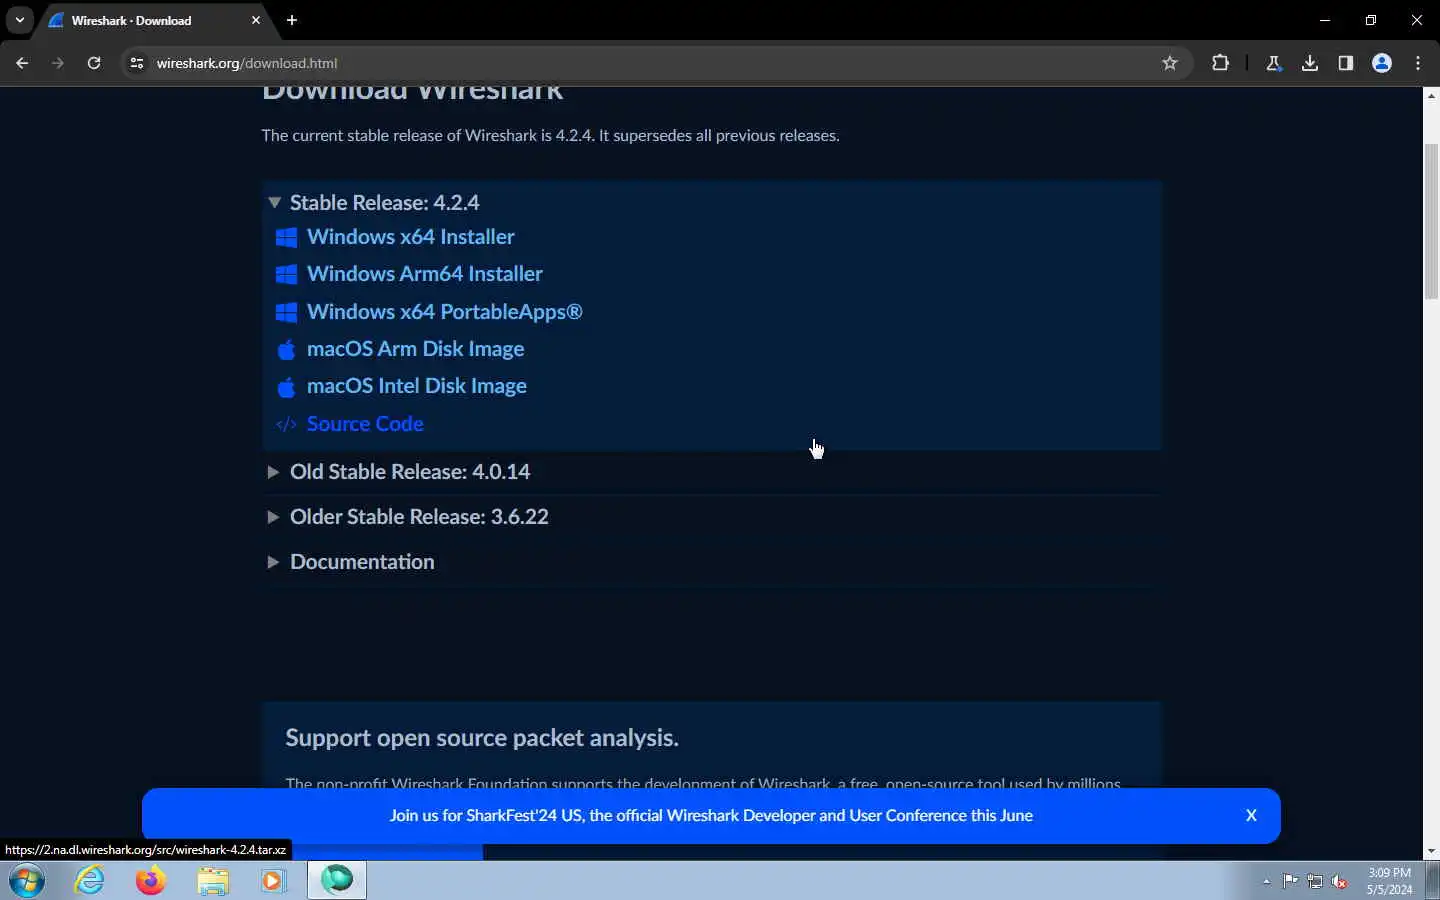Close the Wireshark Download tab

[x=256, y=20]
